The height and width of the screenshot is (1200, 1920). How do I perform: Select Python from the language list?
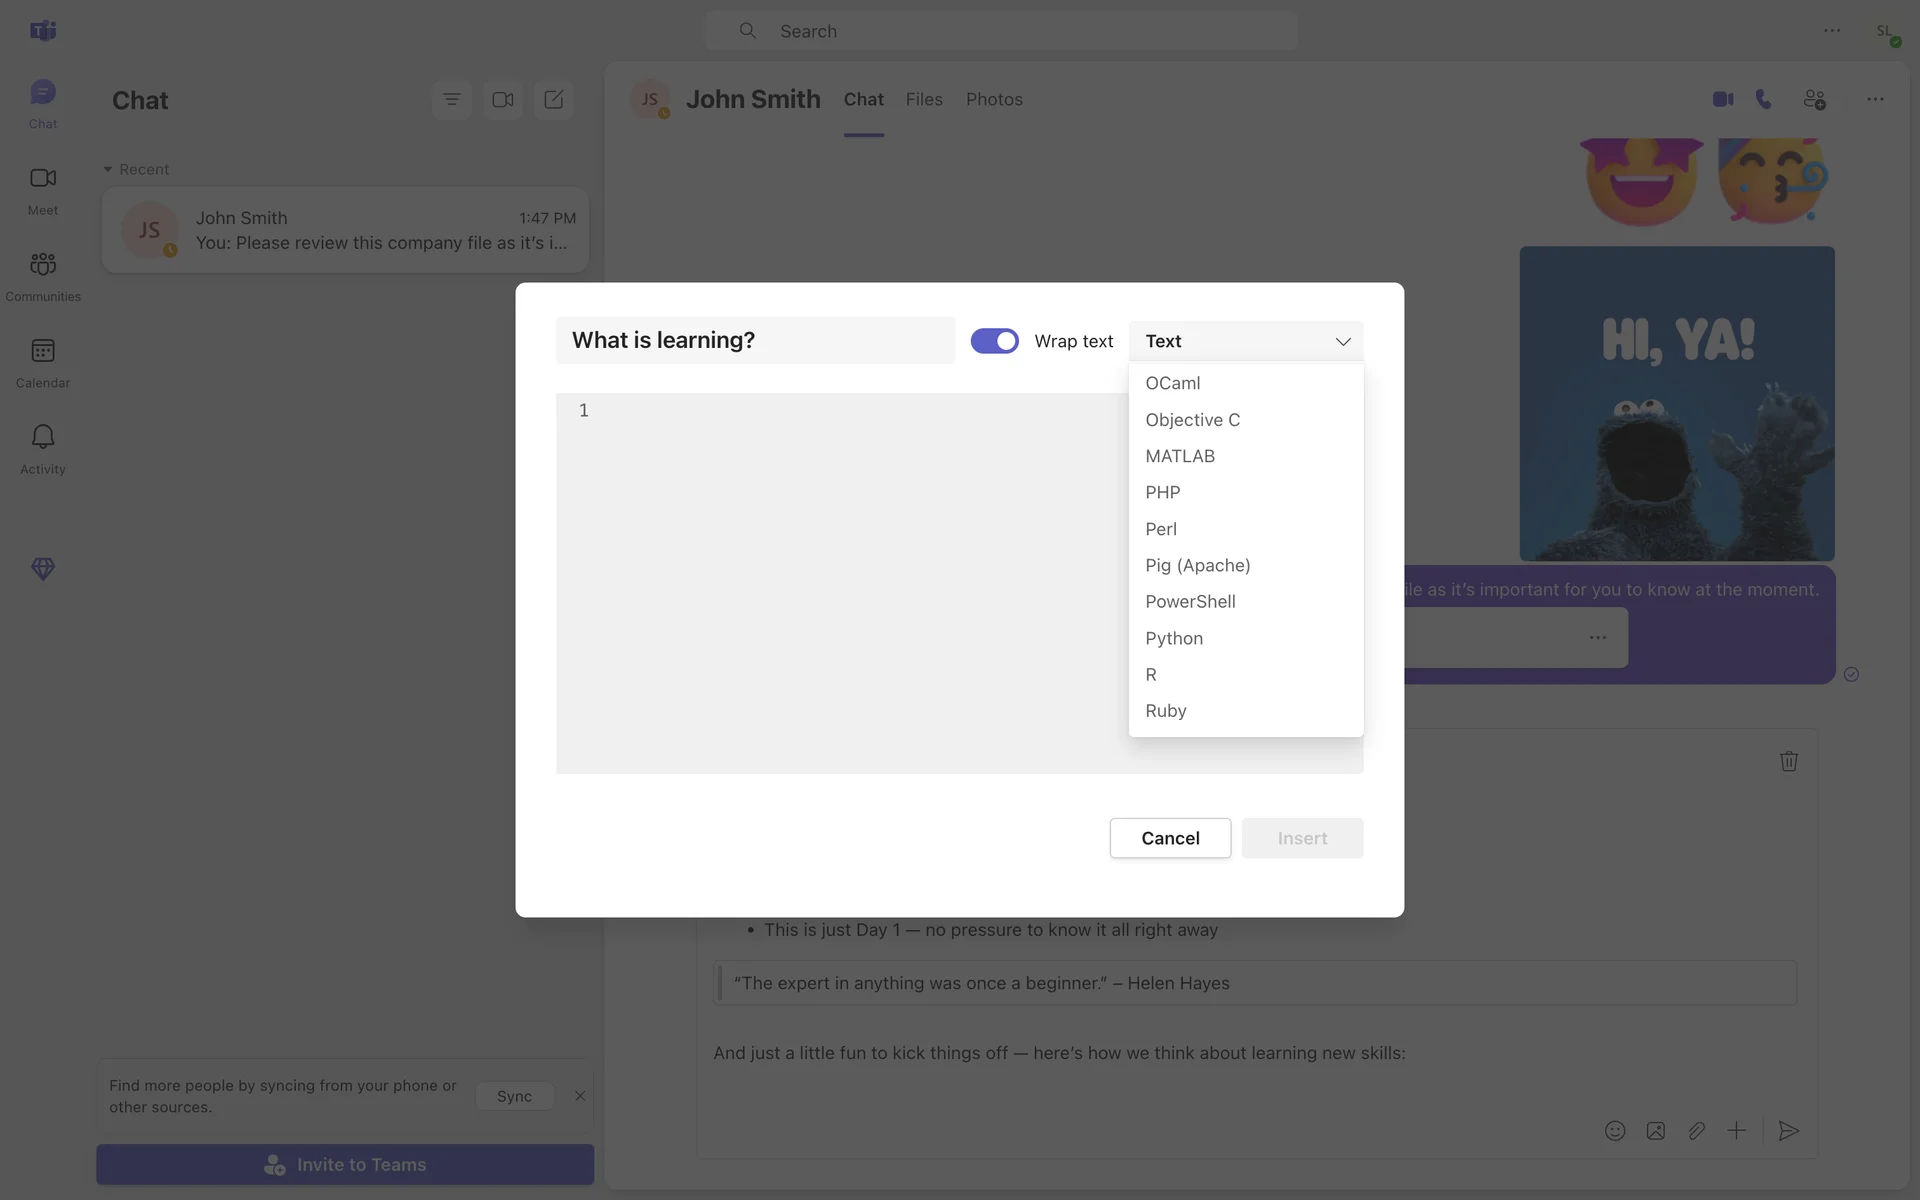pyautogui.click(x=1174, y=638)
